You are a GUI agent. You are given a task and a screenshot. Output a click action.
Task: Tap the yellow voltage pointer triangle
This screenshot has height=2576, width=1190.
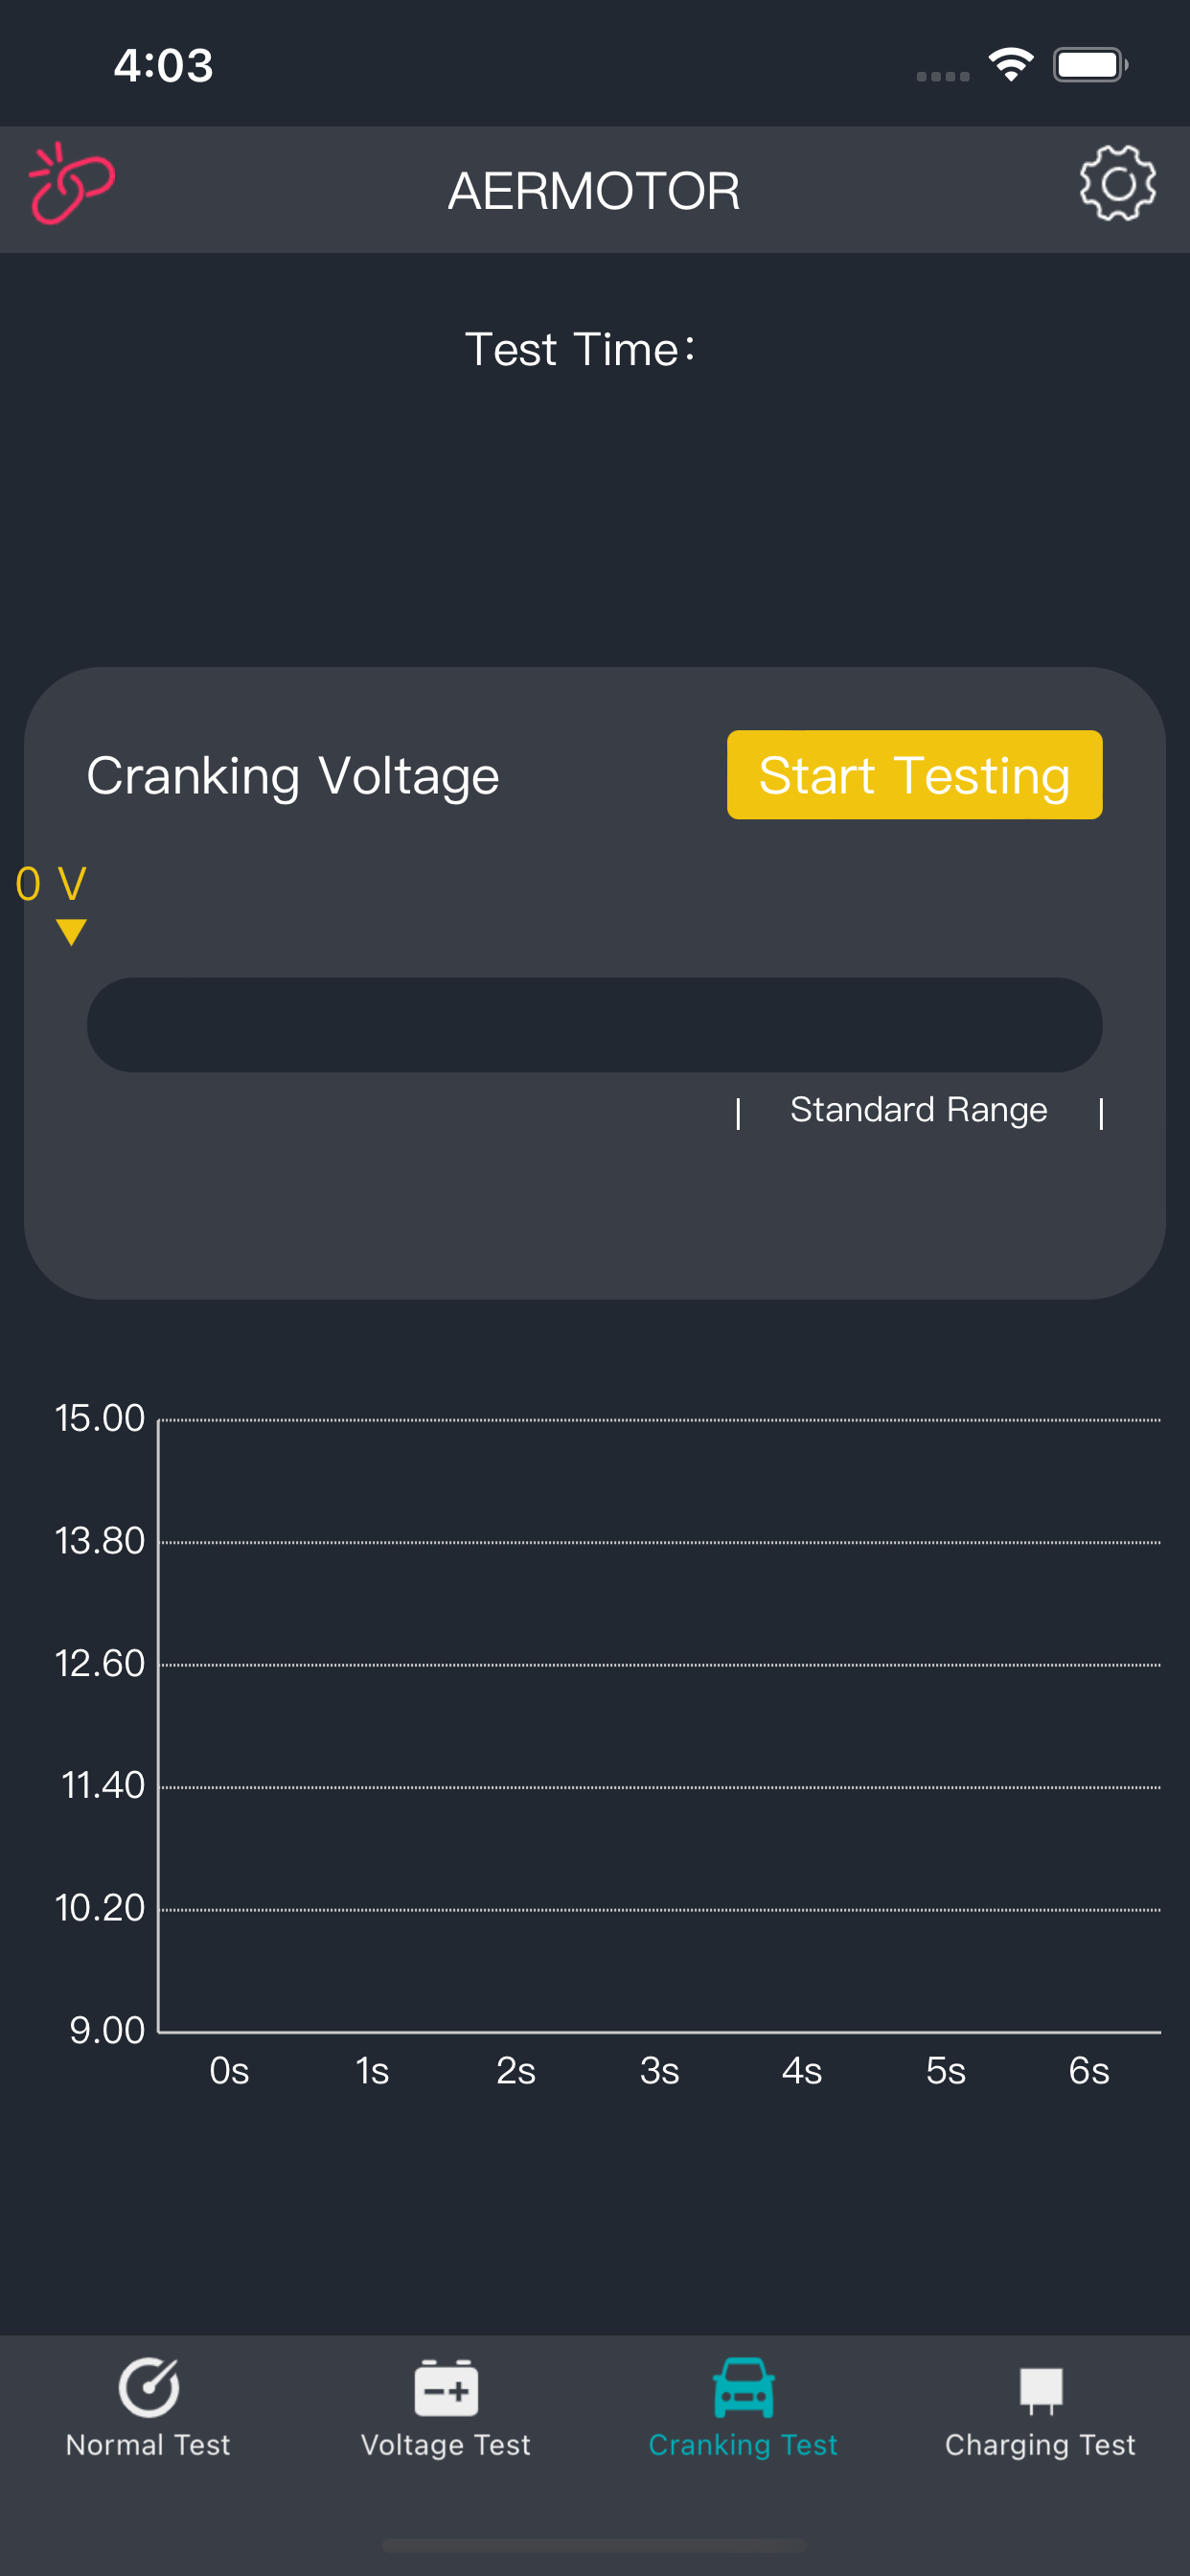click(x=71, y=932)
